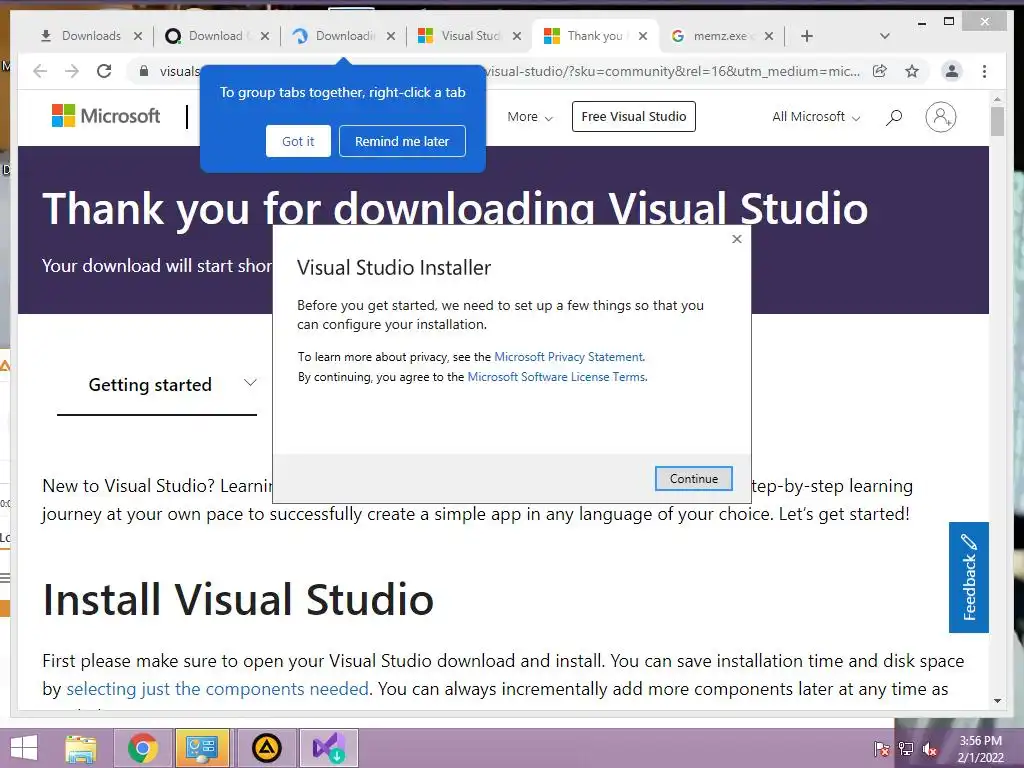Close the Visual Studio Installer dialog

pyautogui.click(x=737, y=239)
